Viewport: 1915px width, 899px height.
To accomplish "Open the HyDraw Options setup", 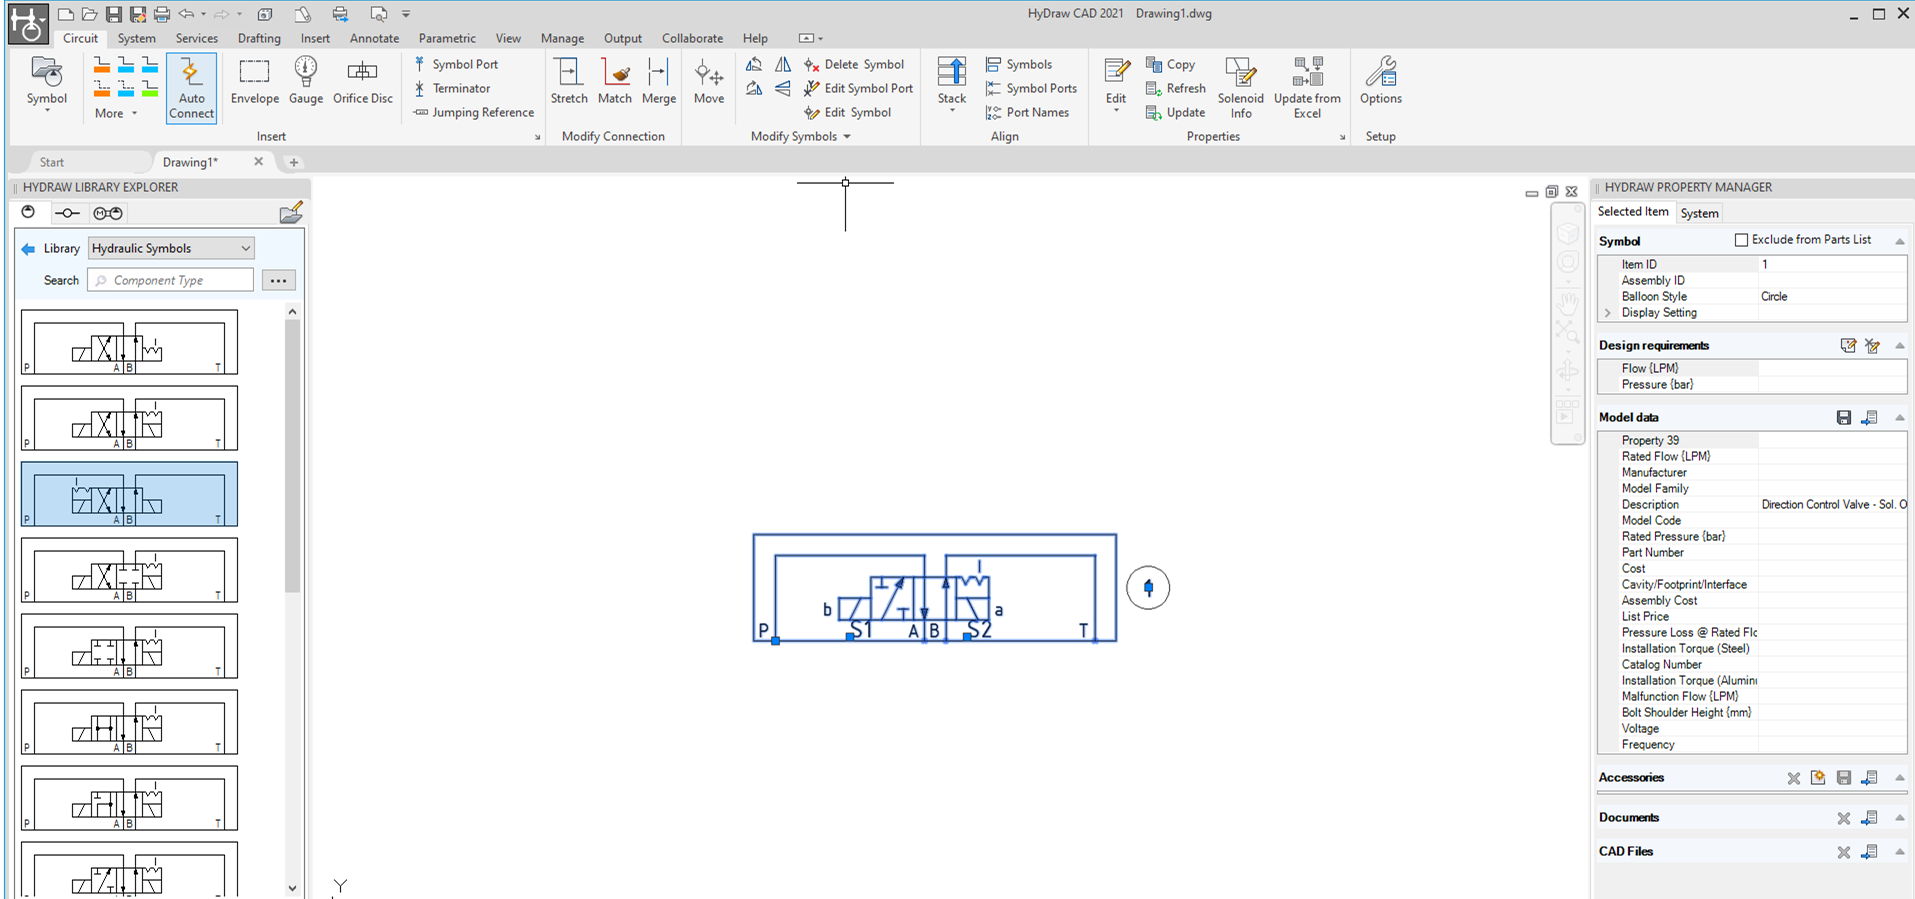I will (1380, 82).
